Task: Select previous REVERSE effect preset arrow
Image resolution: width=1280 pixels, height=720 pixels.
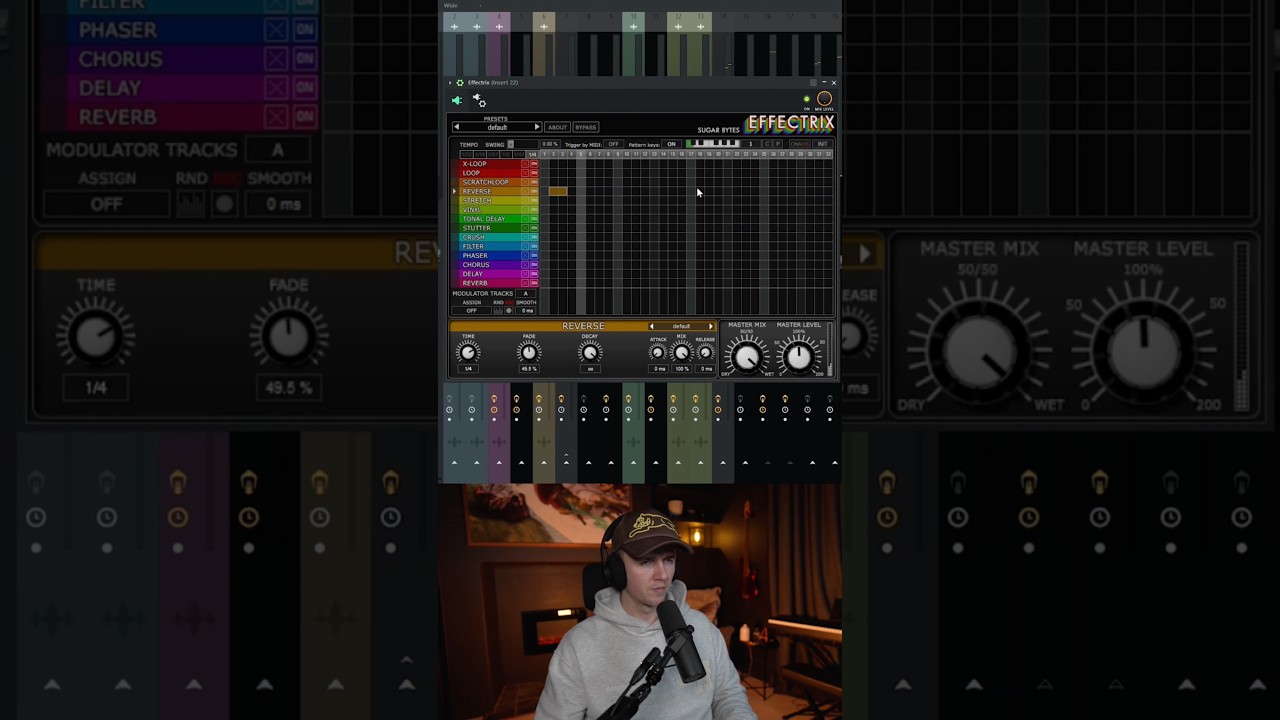Action: [x=652, y=326]
